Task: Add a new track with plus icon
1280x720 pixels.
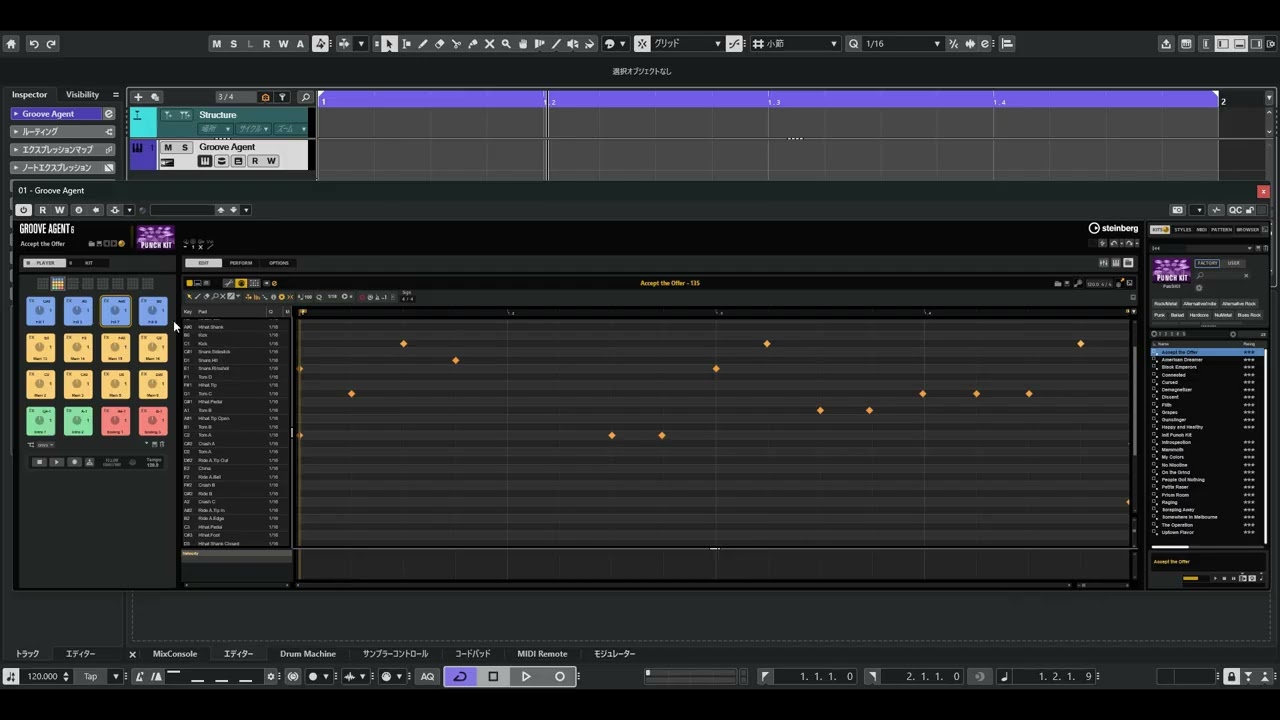Action: [x=138, y=97]
